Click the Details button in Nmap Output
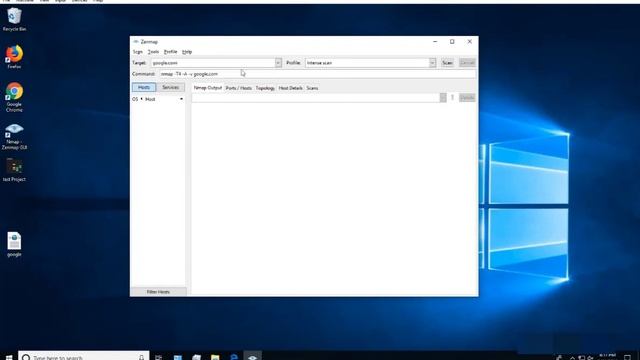 pos(467,98)
